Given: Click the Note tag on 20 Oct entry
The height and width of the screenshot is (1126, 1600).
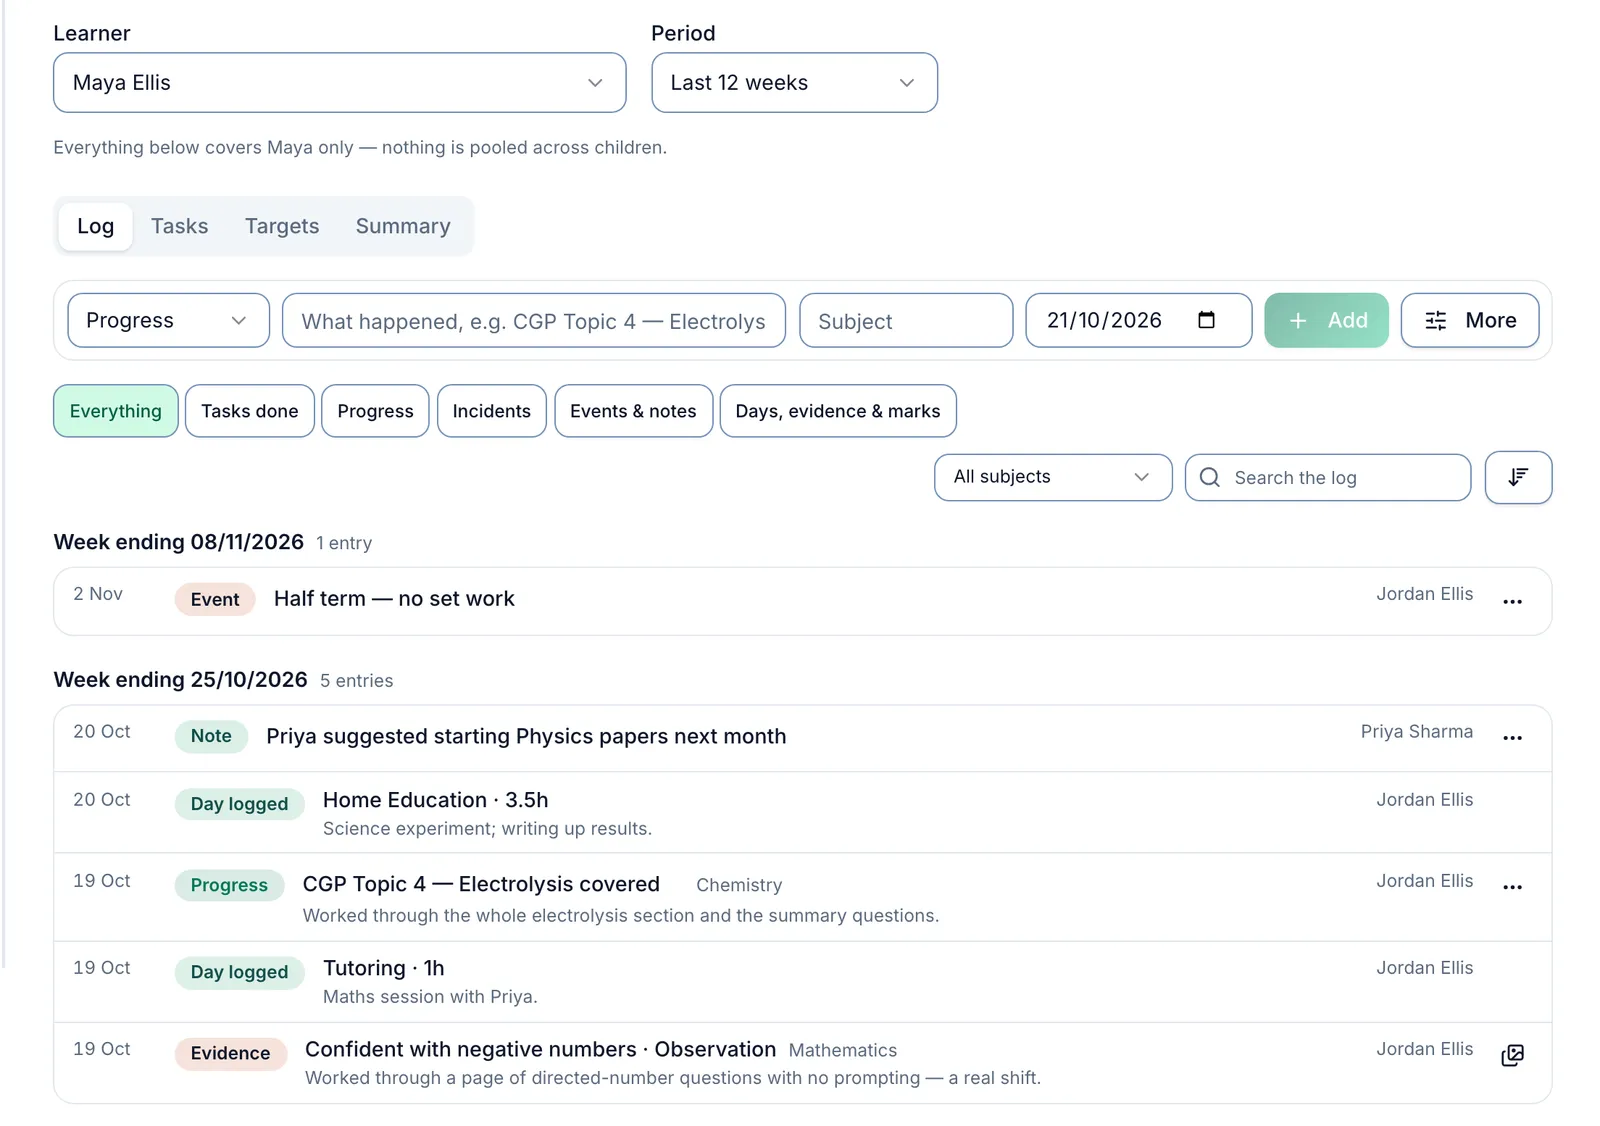Looking at the screenshot, I should coord(211,736).
